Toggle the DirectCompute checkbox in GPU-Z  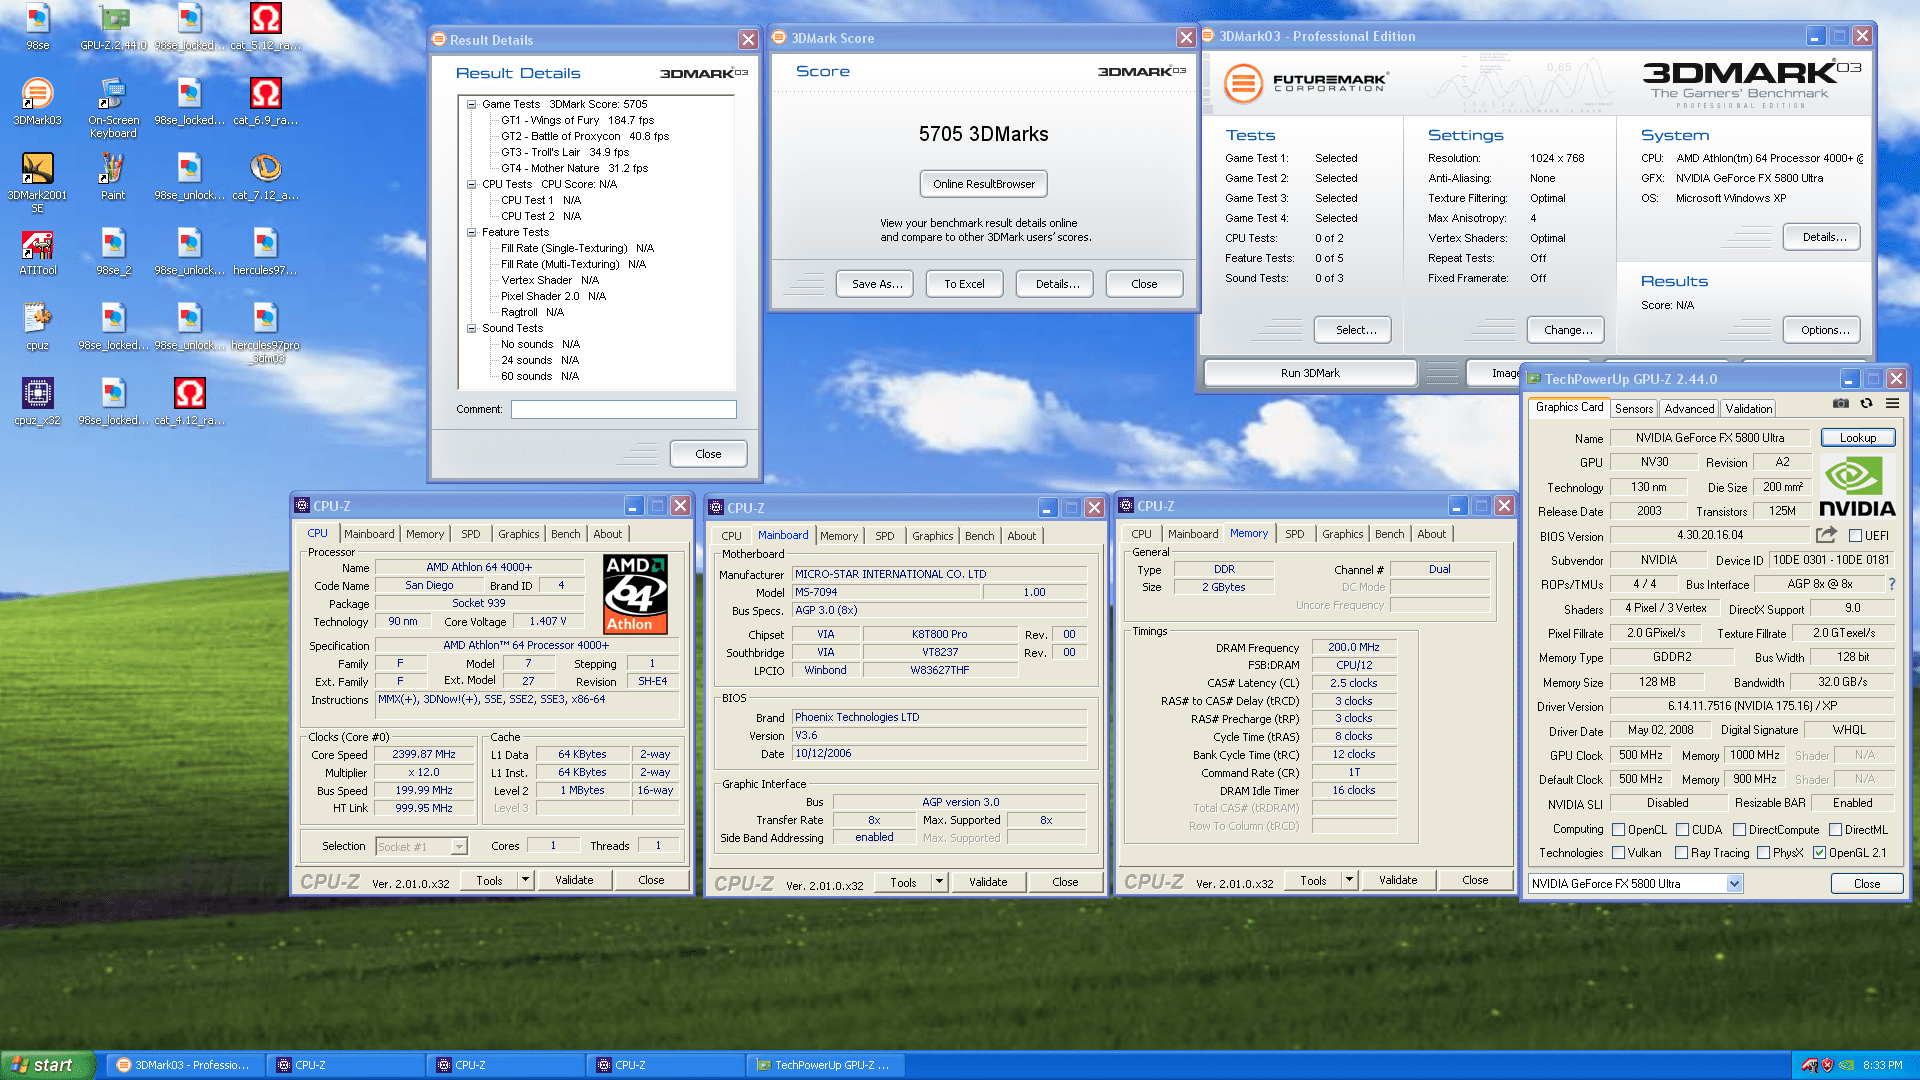(1739, 830)
